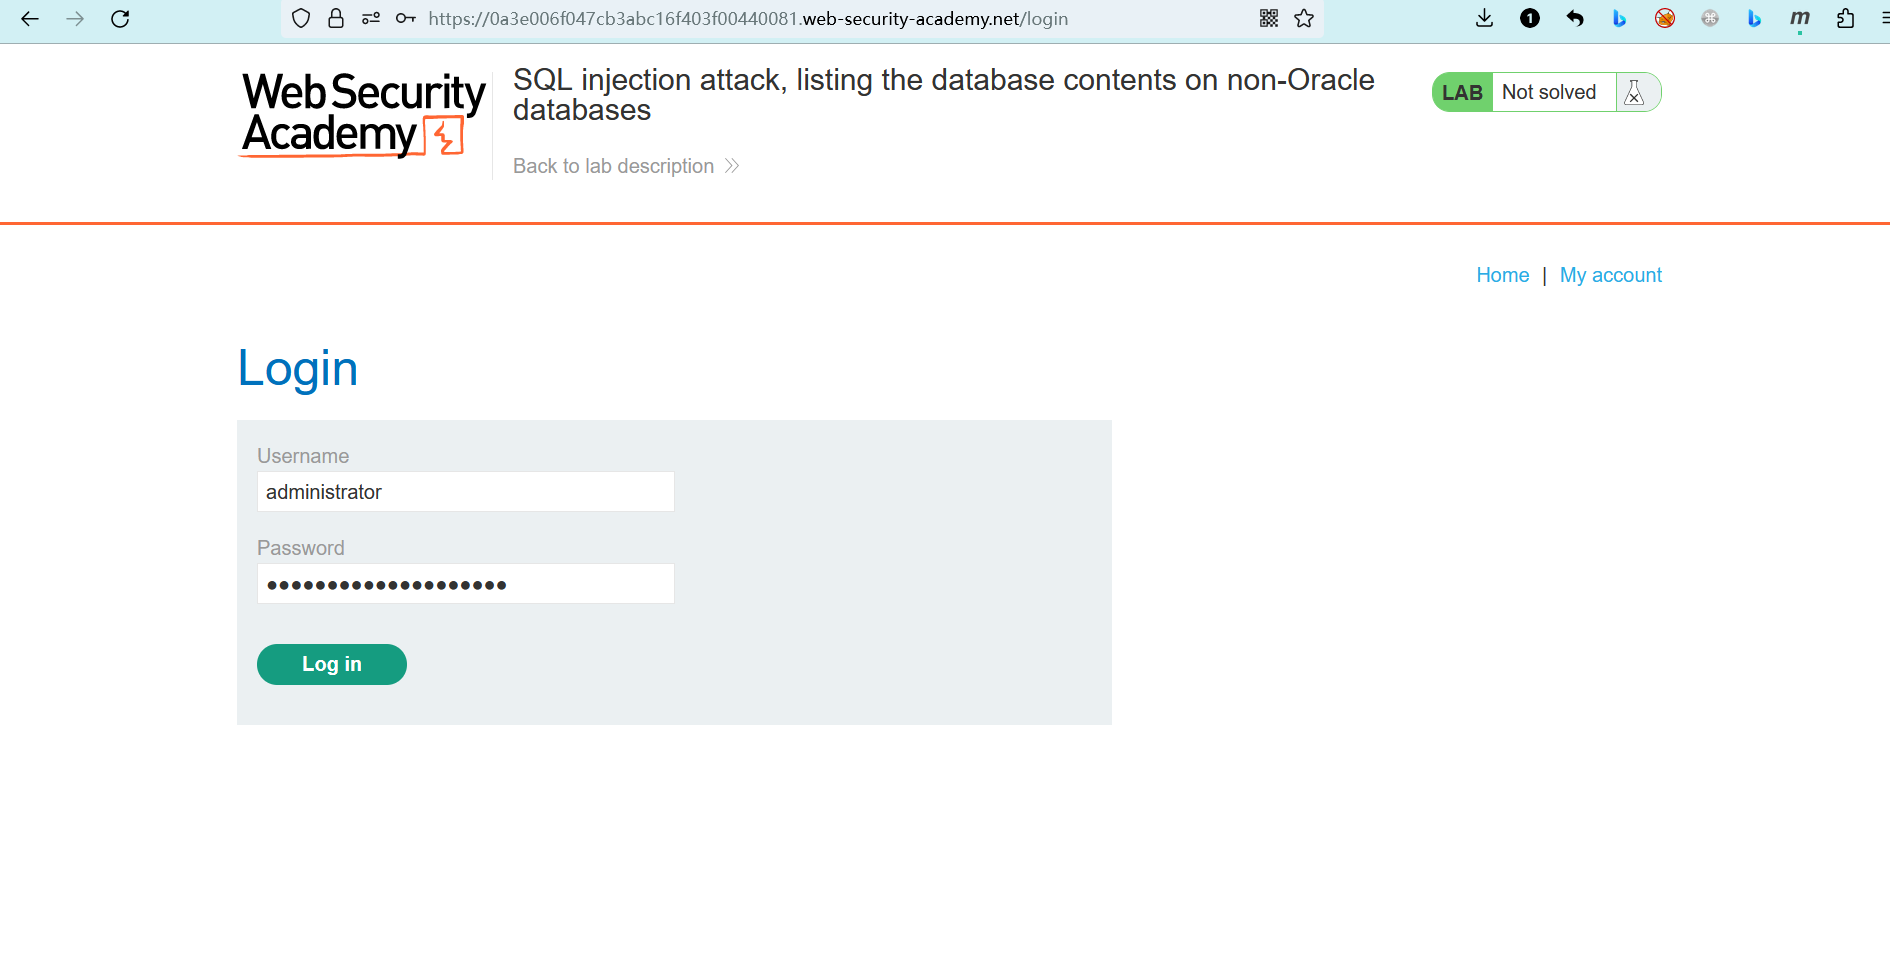Open the tracking protection shield icon

[301, 19]
